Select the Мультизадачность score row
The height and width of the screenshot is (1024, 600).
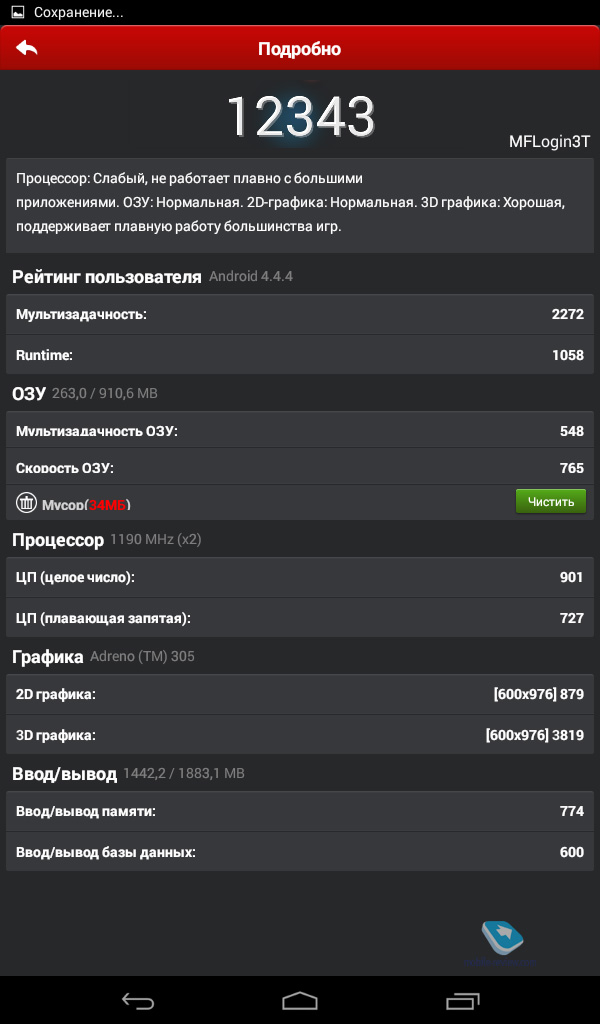[x=300, y=314]
